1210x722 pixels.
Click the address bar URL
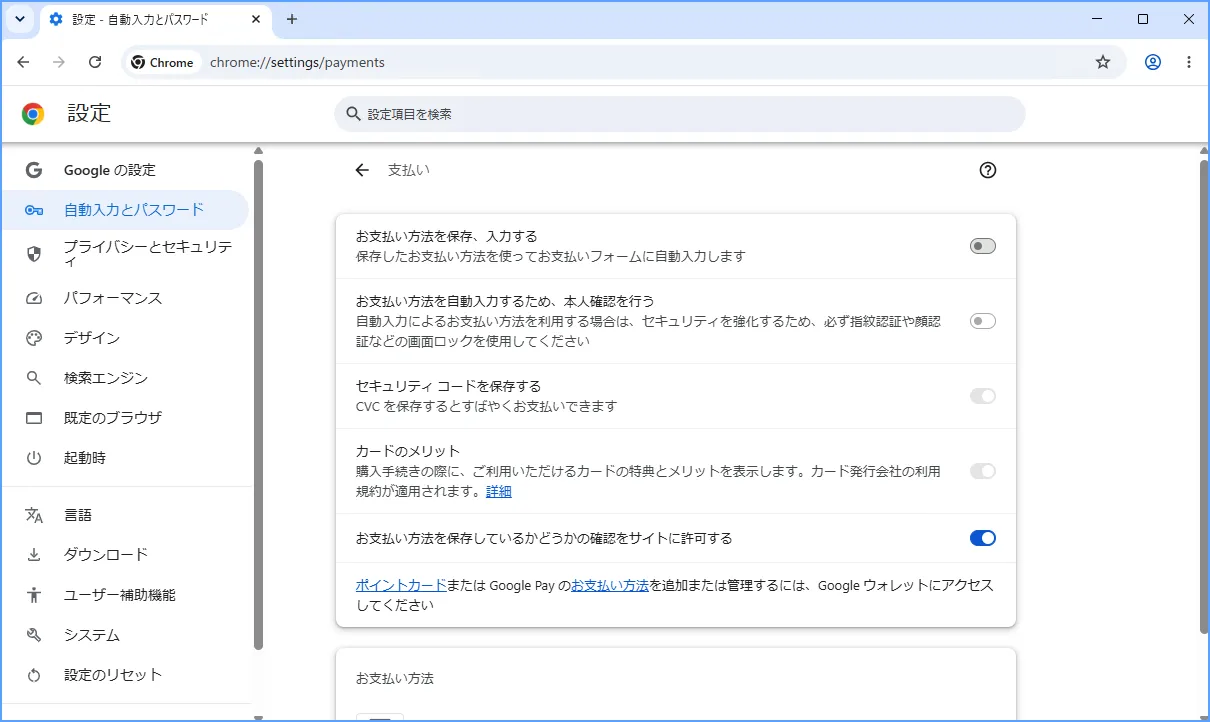pos(297,62)
